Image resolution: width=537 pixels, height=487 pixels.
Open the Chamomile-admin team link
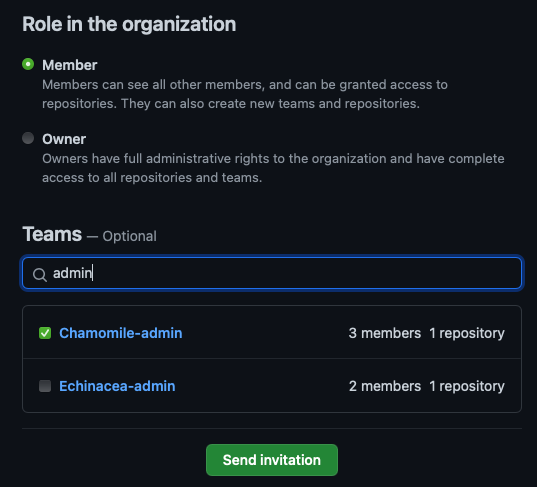(x=121, y=333)
